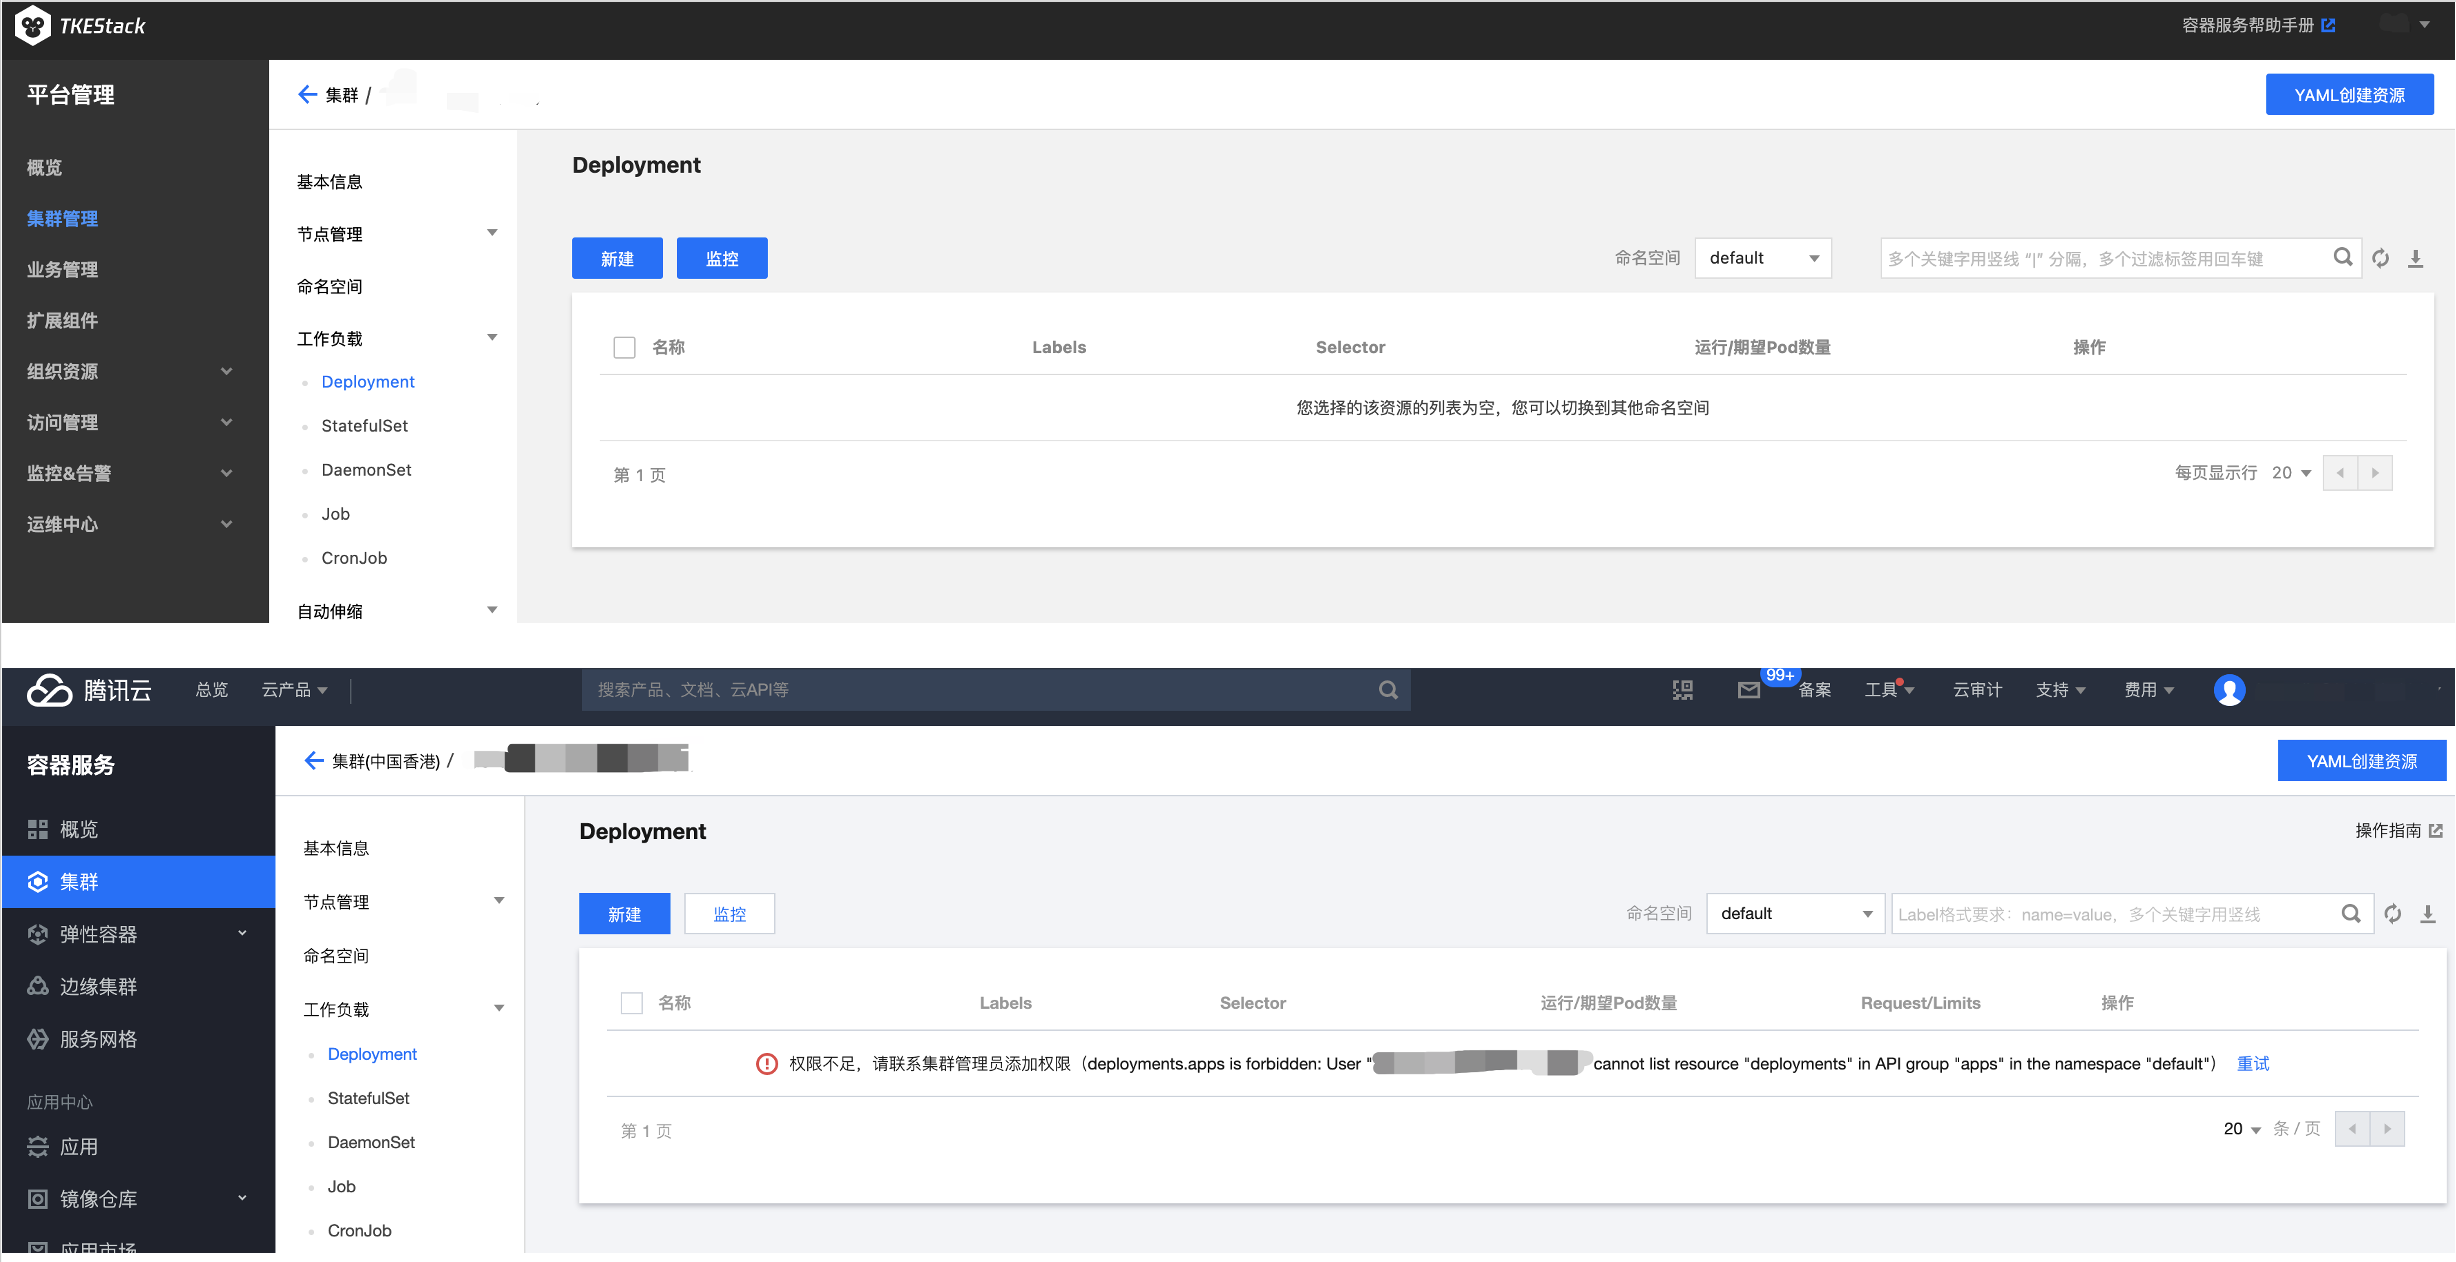Viewport: 2456px width, 1262px height.
Task: Click the 新建 button in bottom panel
Action: [624, 914]
